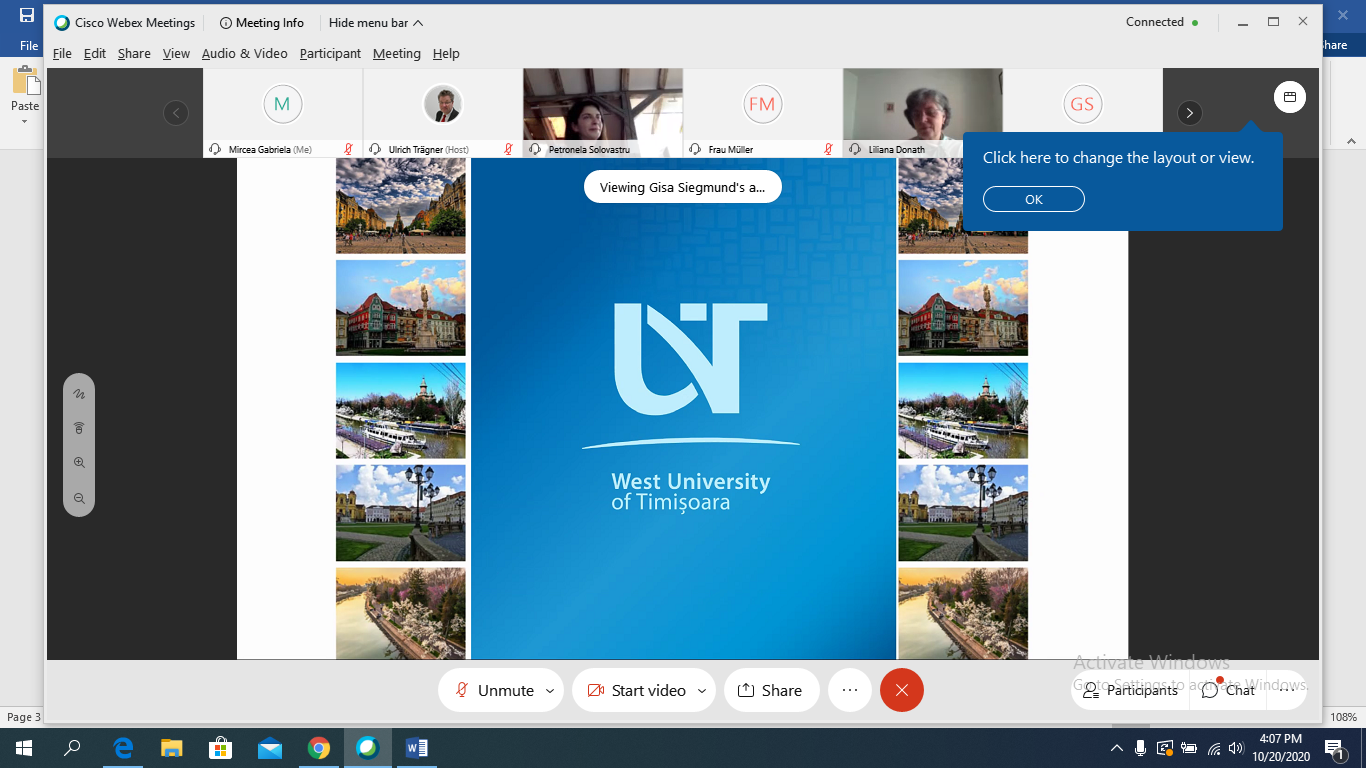Show previous participants with the left arrow
1366x768 pixels.
pyautogui.click(x=176, y=113)
